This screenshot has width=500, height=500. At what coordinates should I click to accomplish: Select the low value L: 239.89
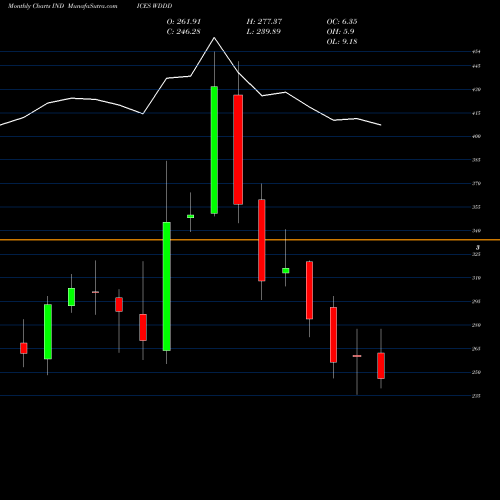pyautogui.click(x=264, y=32)
